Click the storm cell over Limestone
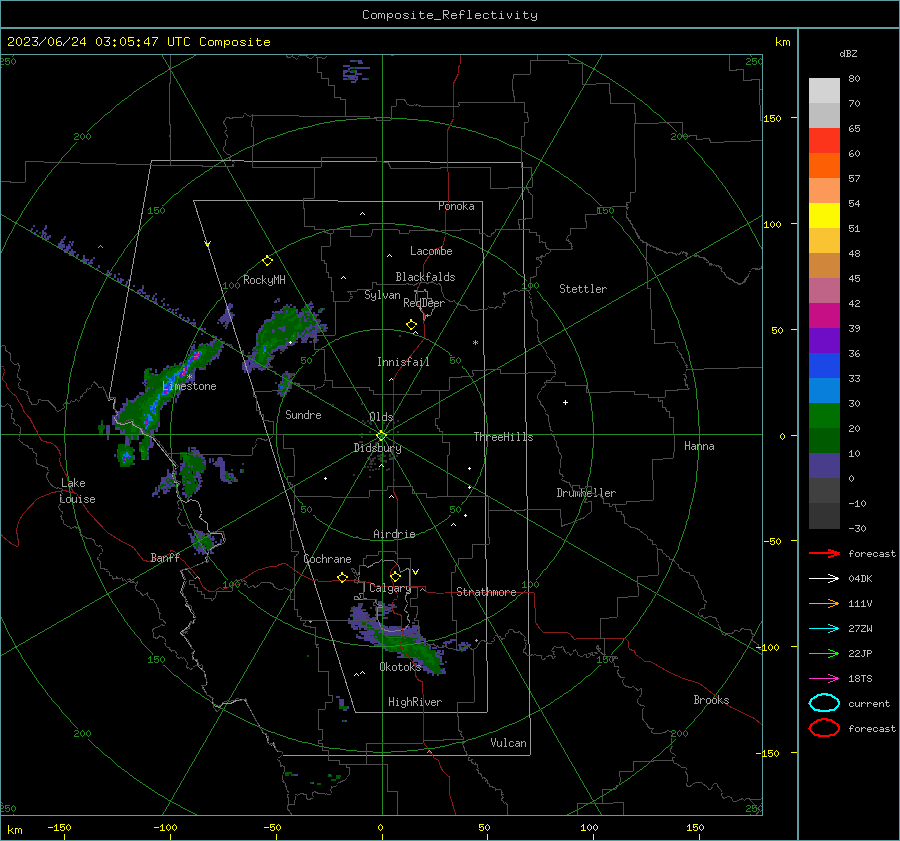 click(x=166, y=390)
